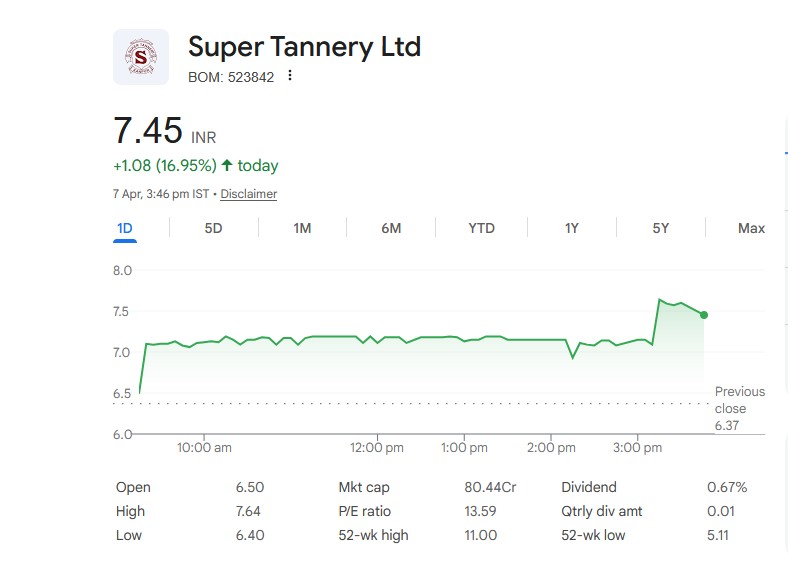The height and width of the screenshot is (579, 788).
Task: Show the 6M price chart
Action: (x=391, y=228)
